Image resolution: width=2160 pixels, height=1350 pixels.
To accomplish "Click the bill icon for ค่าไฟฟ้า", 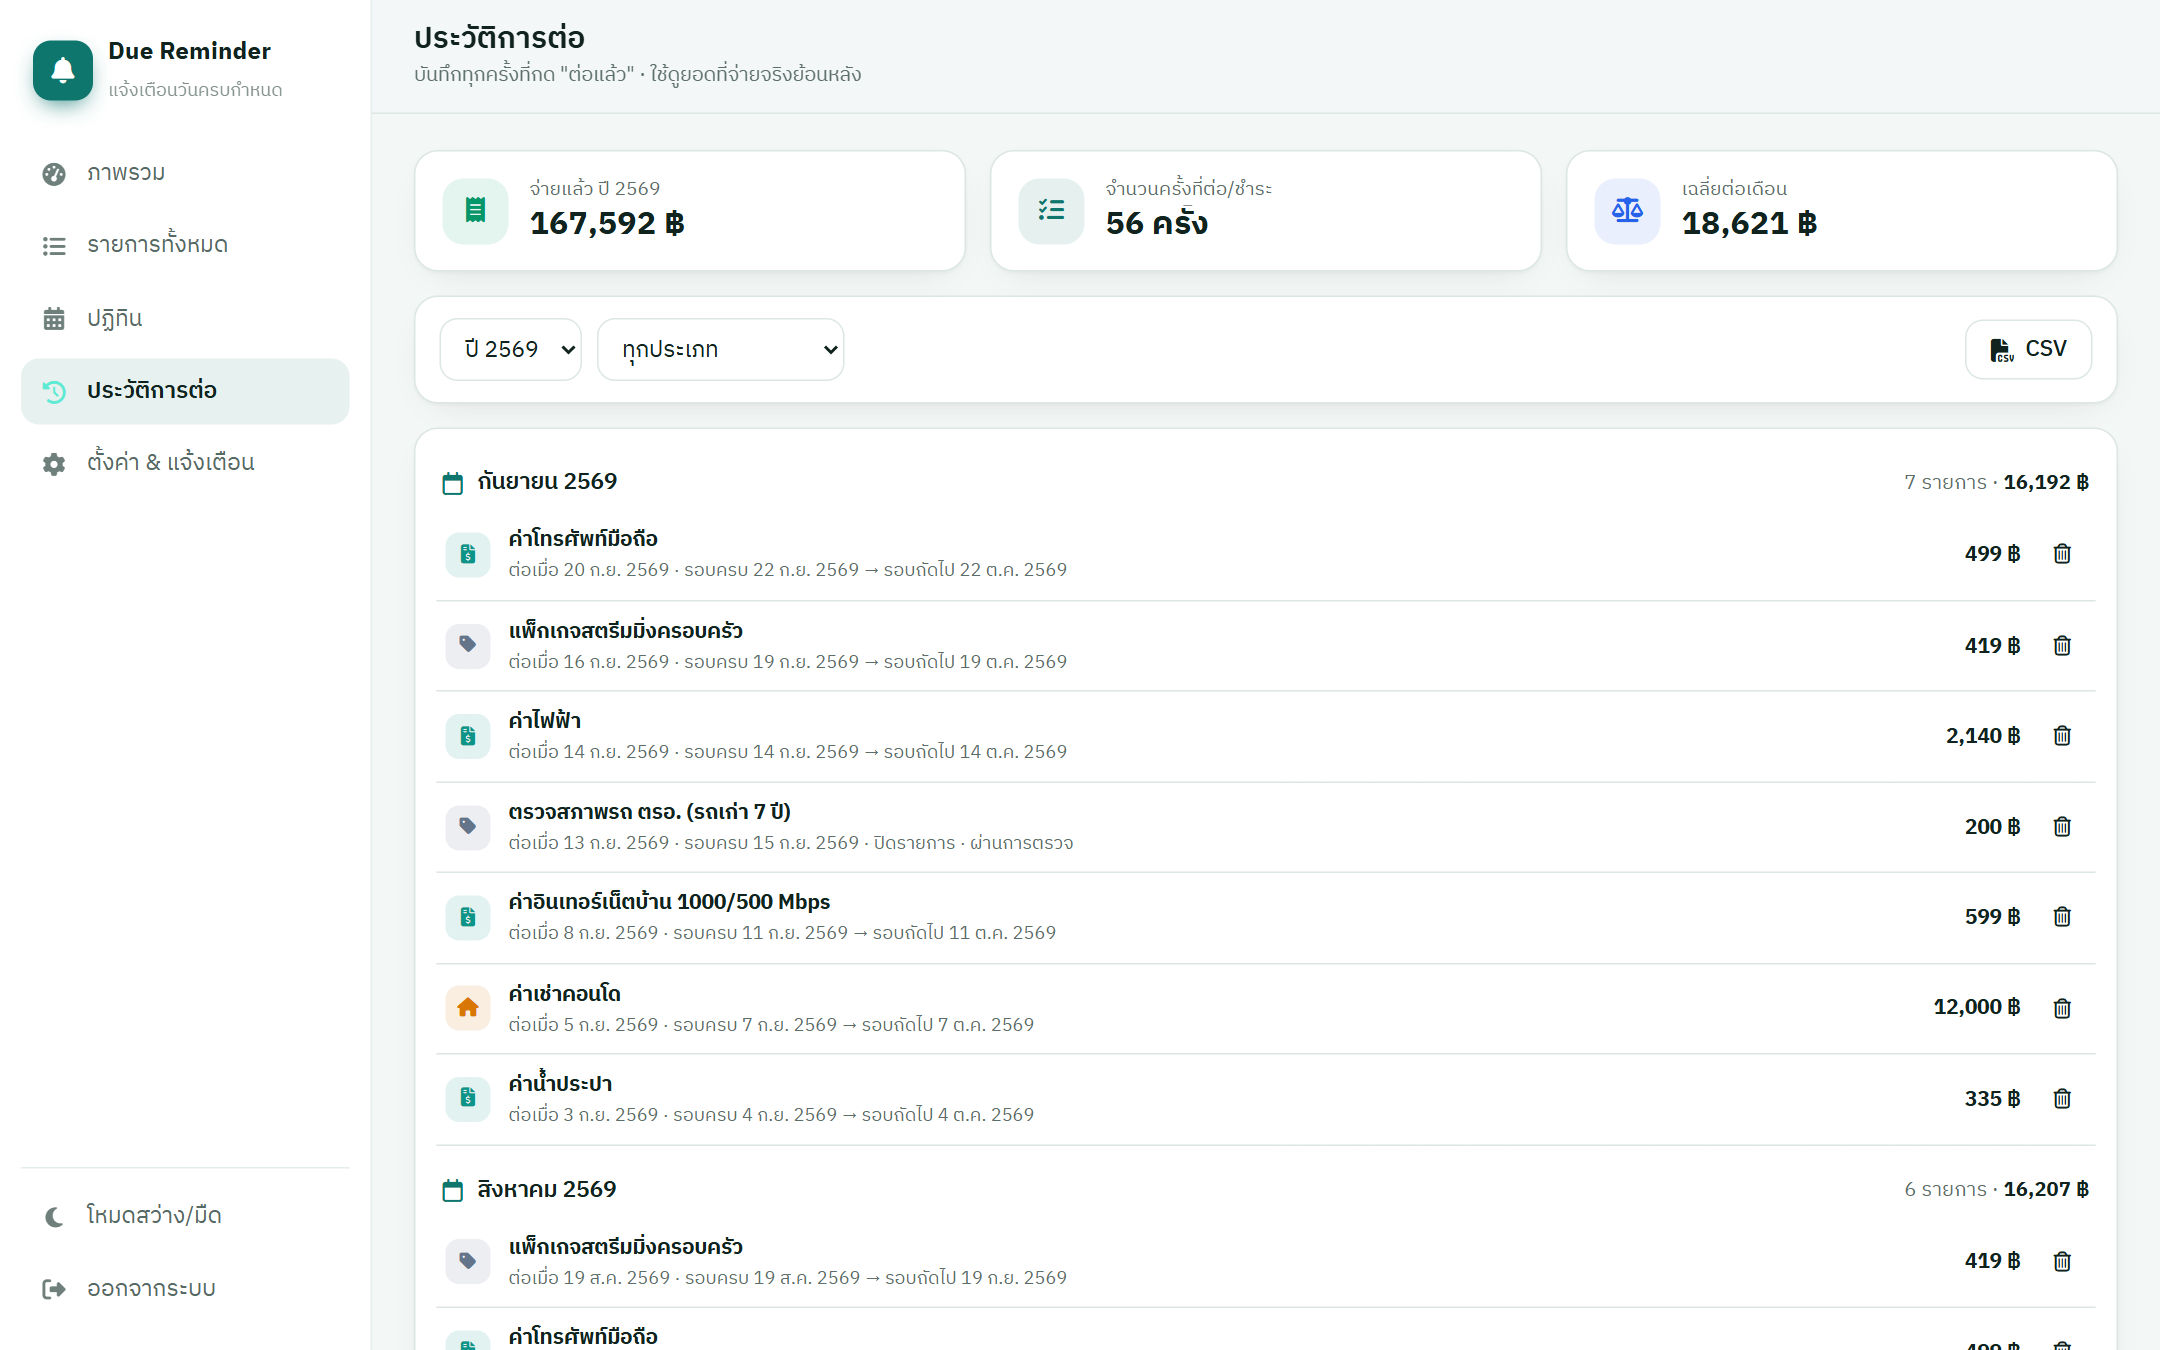I will [468, 736].
